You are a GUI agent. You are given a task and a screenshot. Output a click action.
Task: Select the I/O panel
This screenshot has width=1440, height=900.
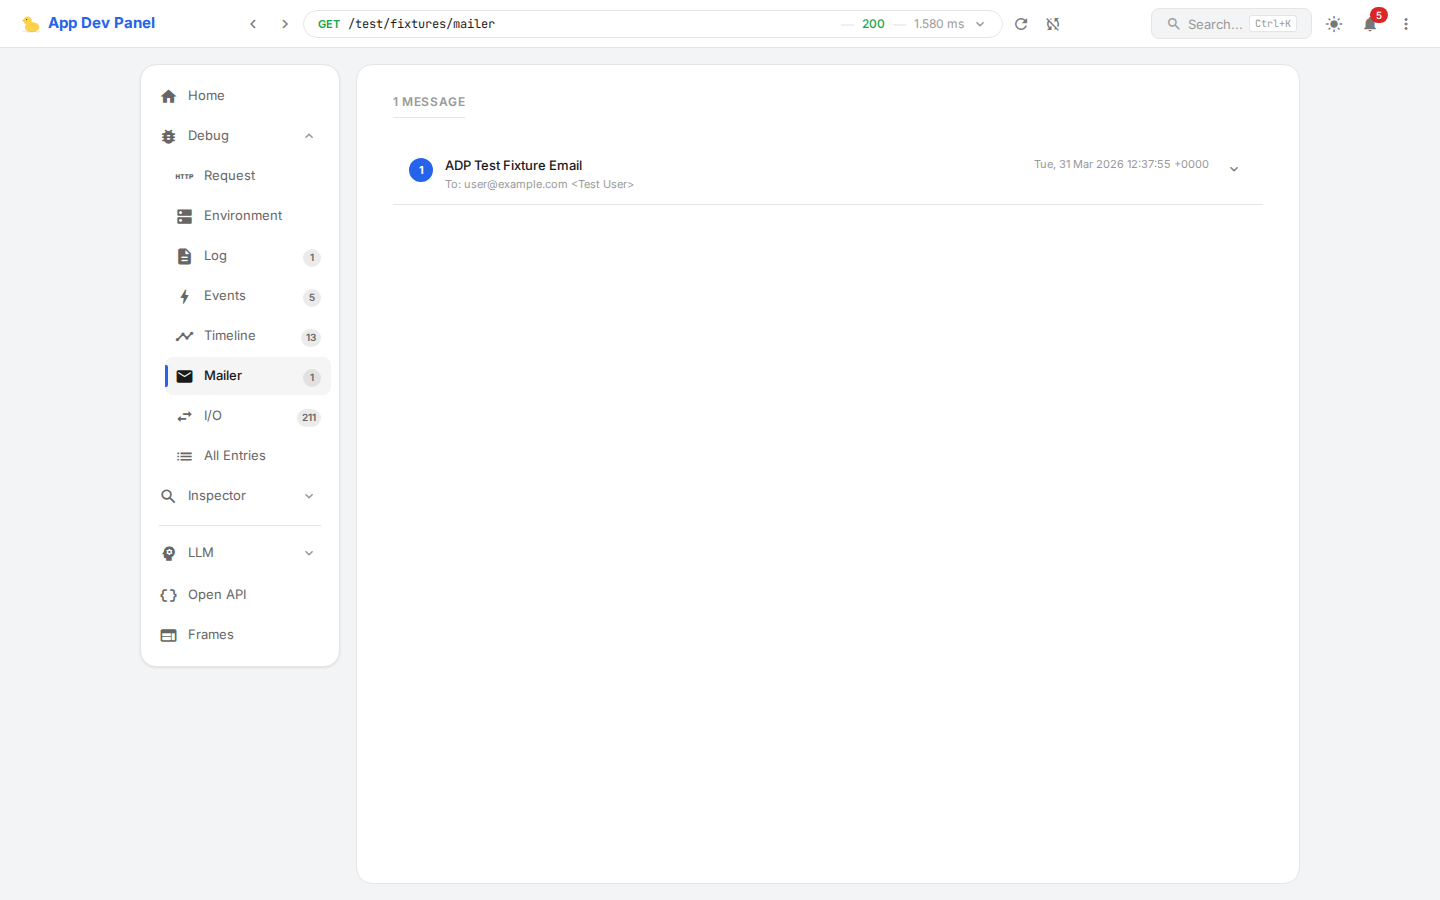[x=211, y=415]
